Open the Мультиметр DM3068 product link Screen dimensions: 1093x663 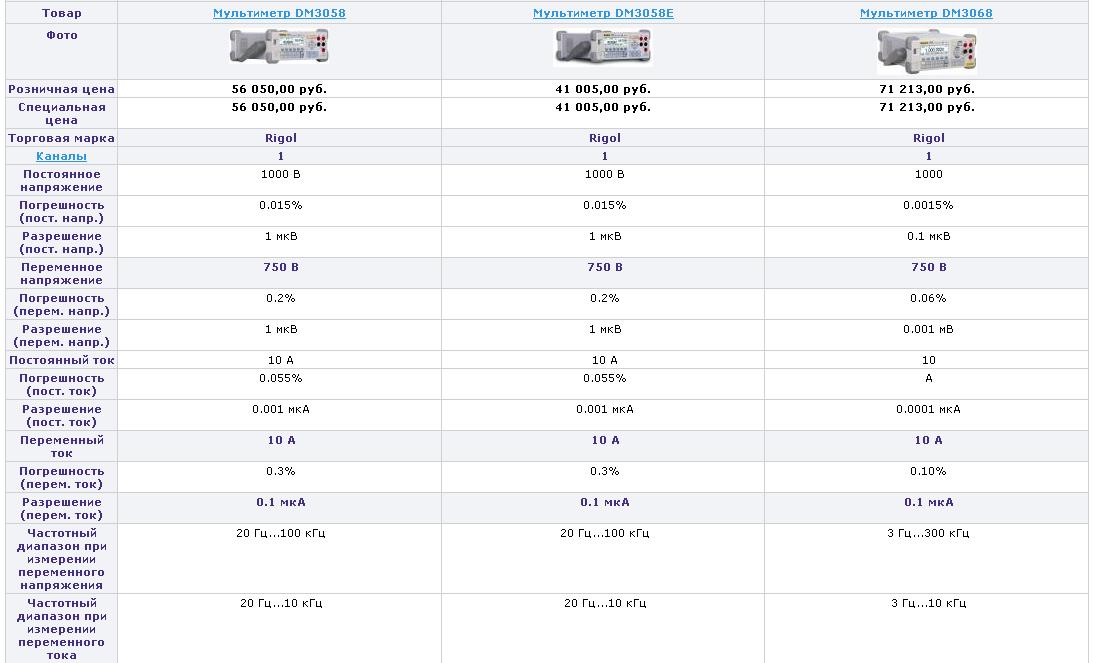coord(926,13)
